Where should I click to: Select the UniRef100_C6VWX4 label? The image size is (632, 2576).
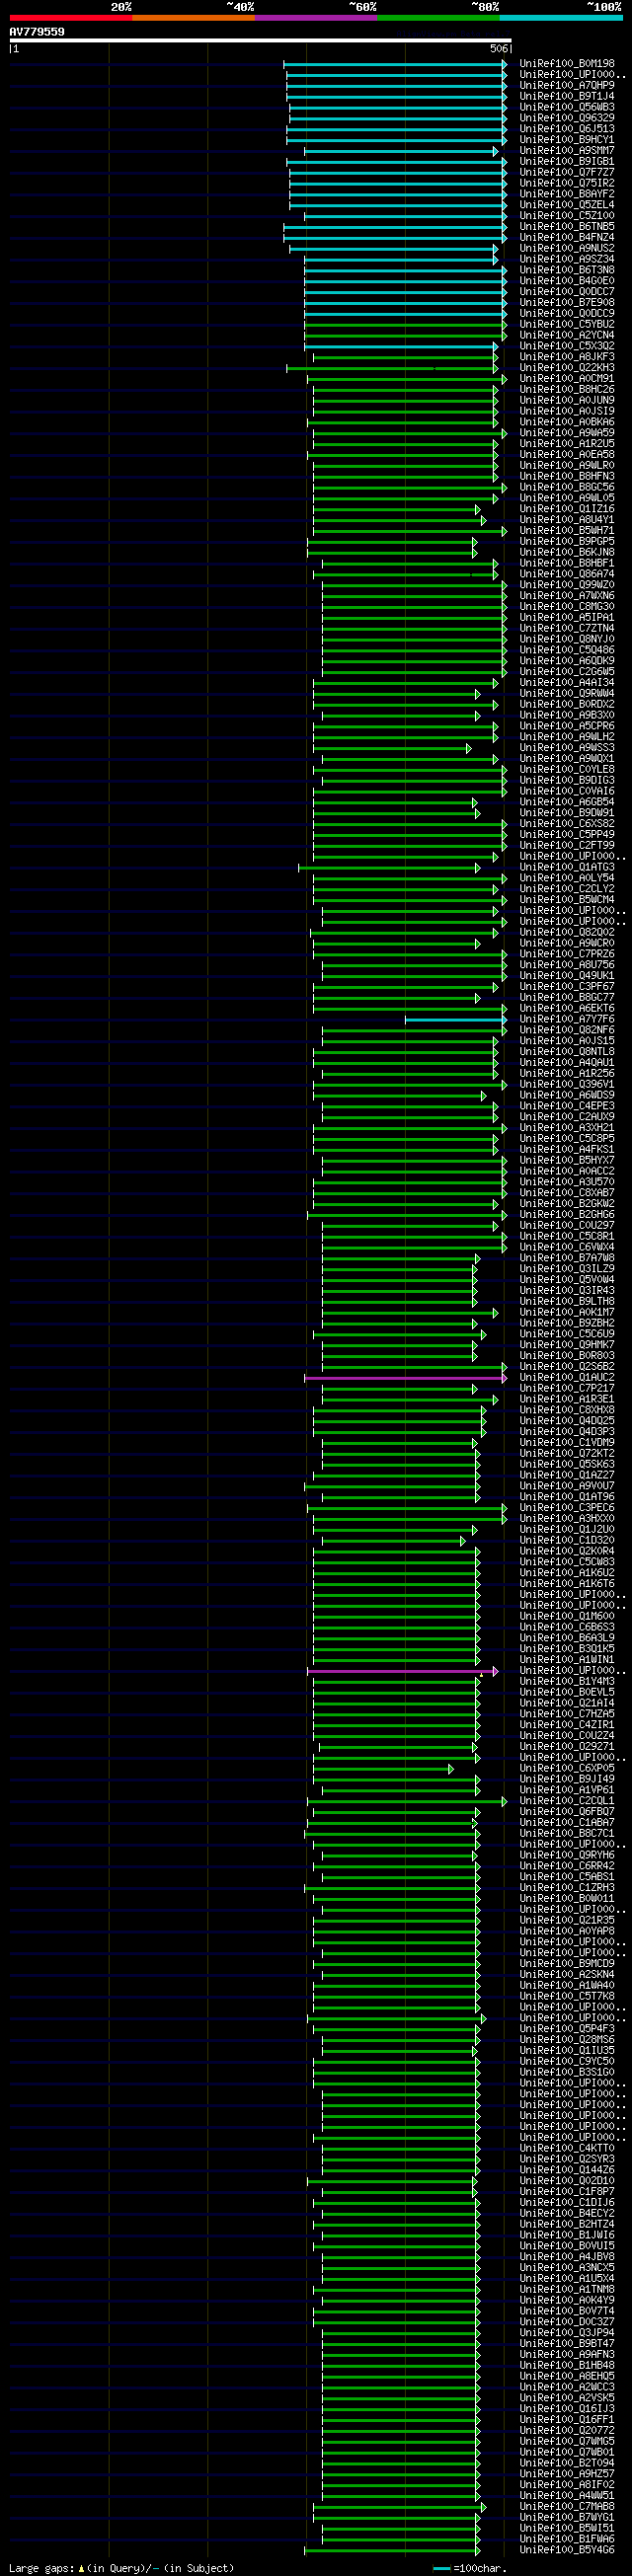click(x=567, y=1248)
